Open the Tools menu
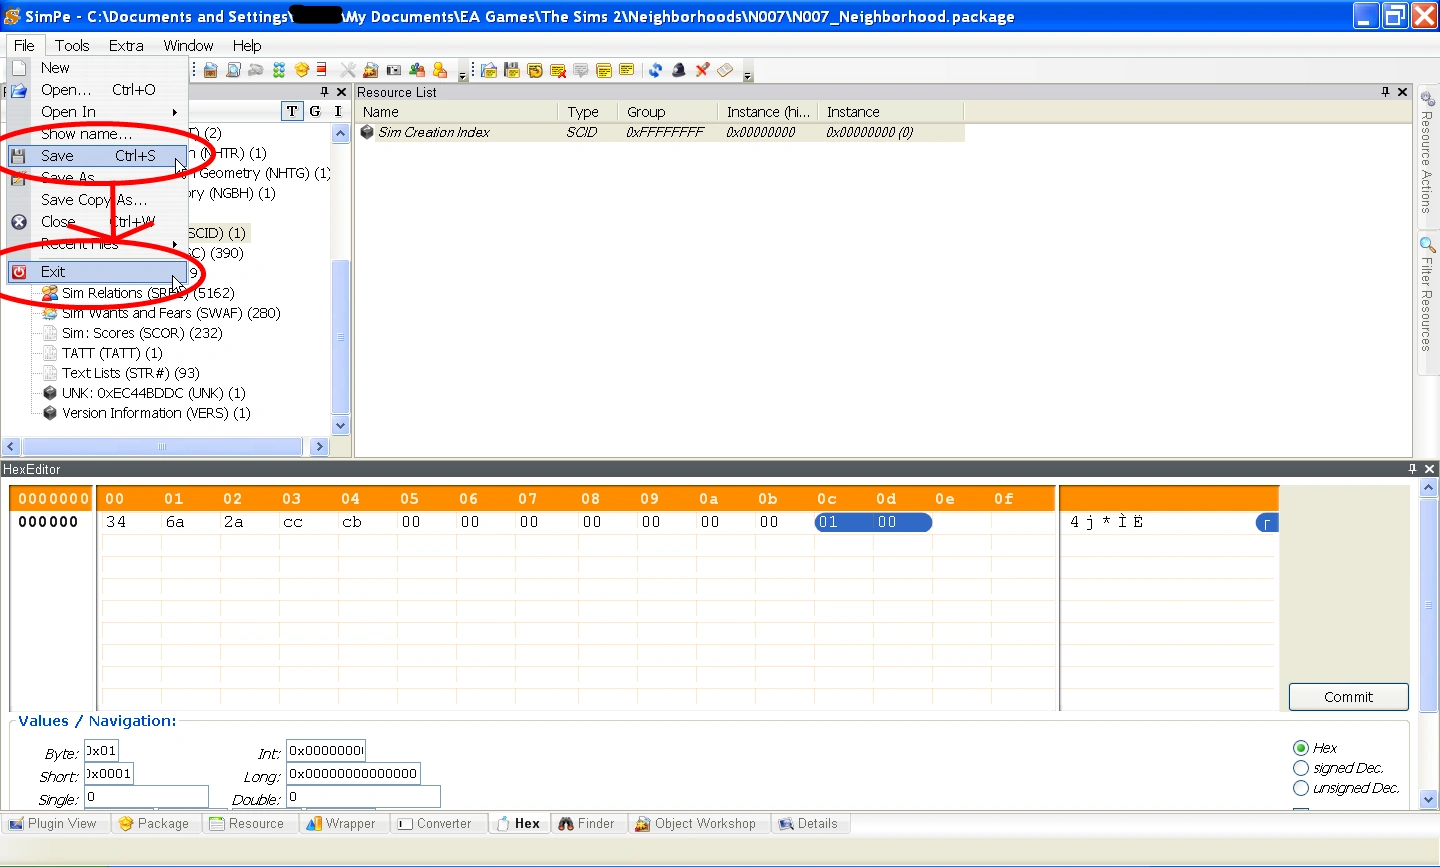 (72, 45)
